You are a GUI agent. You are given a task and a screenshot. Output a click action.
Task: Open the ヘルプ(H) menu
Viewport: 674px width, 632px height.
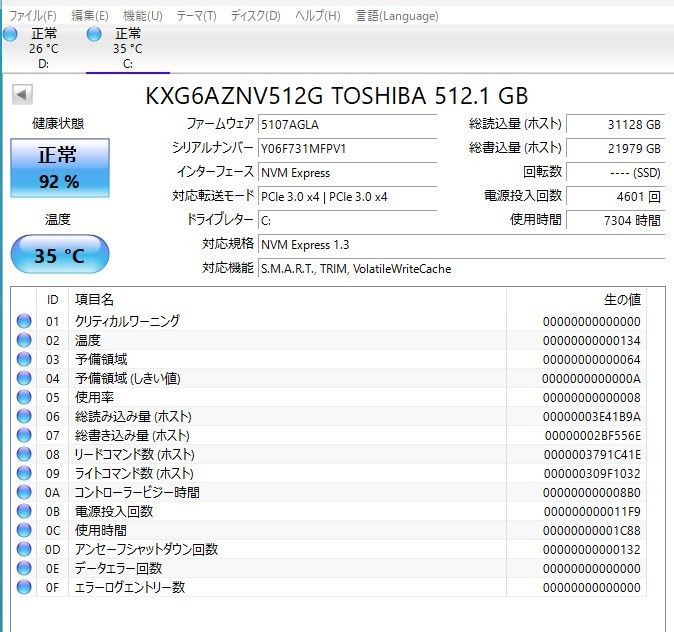pyautogui.click(x=318, y=16)
